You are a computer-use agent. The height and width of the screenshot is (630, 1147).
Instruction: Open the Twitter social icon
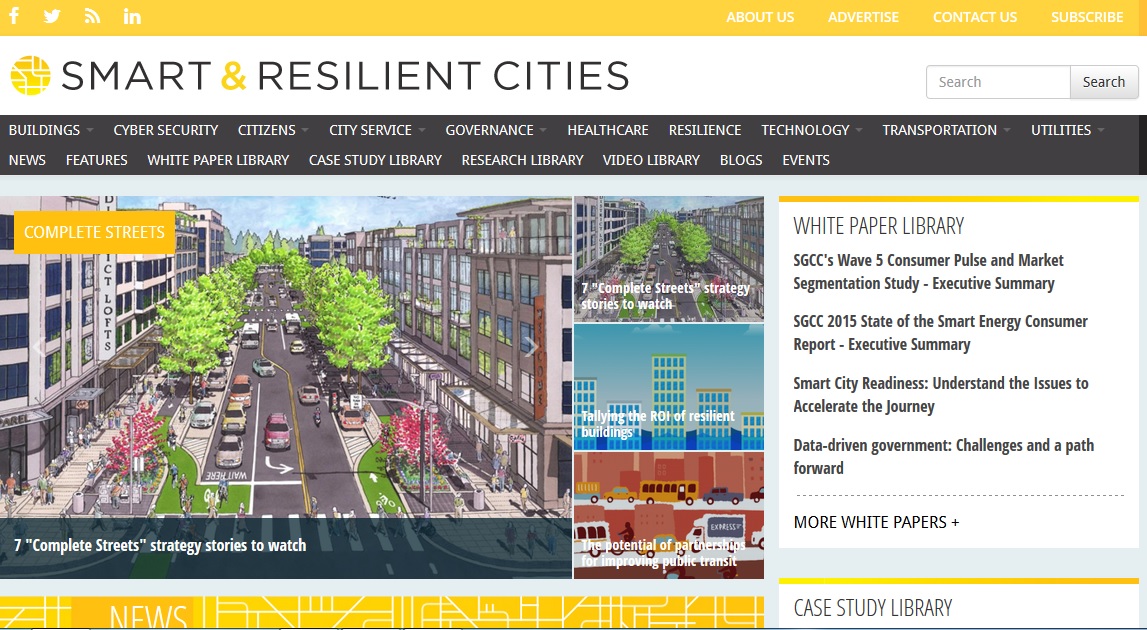coord(52,16)
